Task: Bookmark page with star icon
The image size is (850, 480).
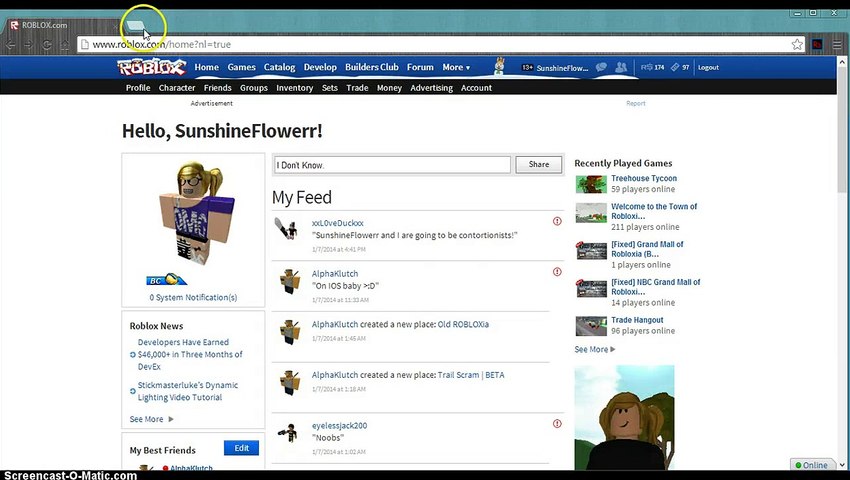Action: point(797,44)
